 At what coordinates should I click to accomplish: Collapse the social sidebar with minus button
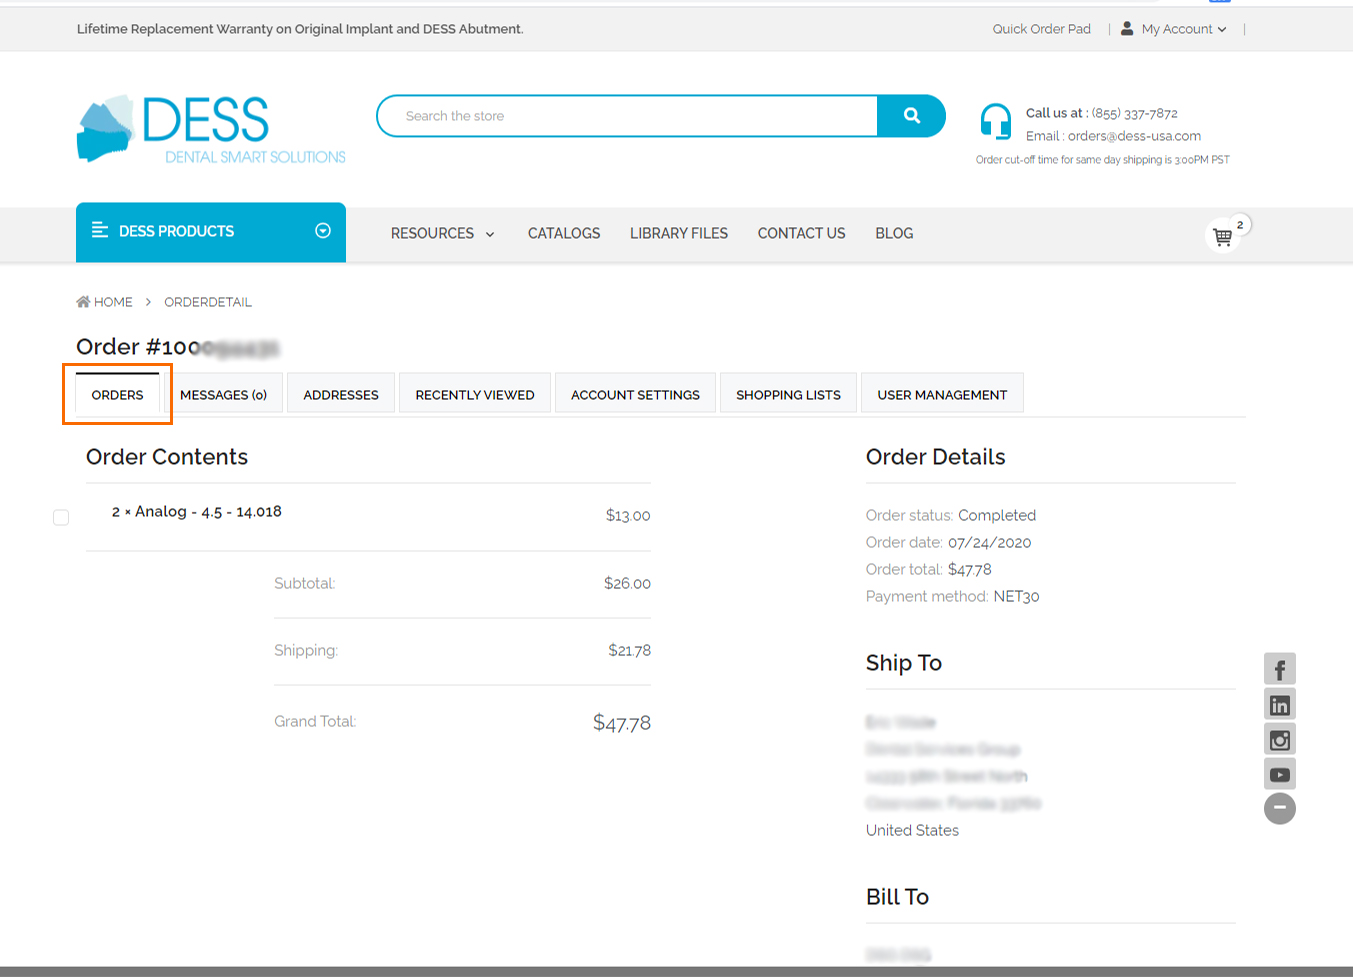pos(1279,808)
